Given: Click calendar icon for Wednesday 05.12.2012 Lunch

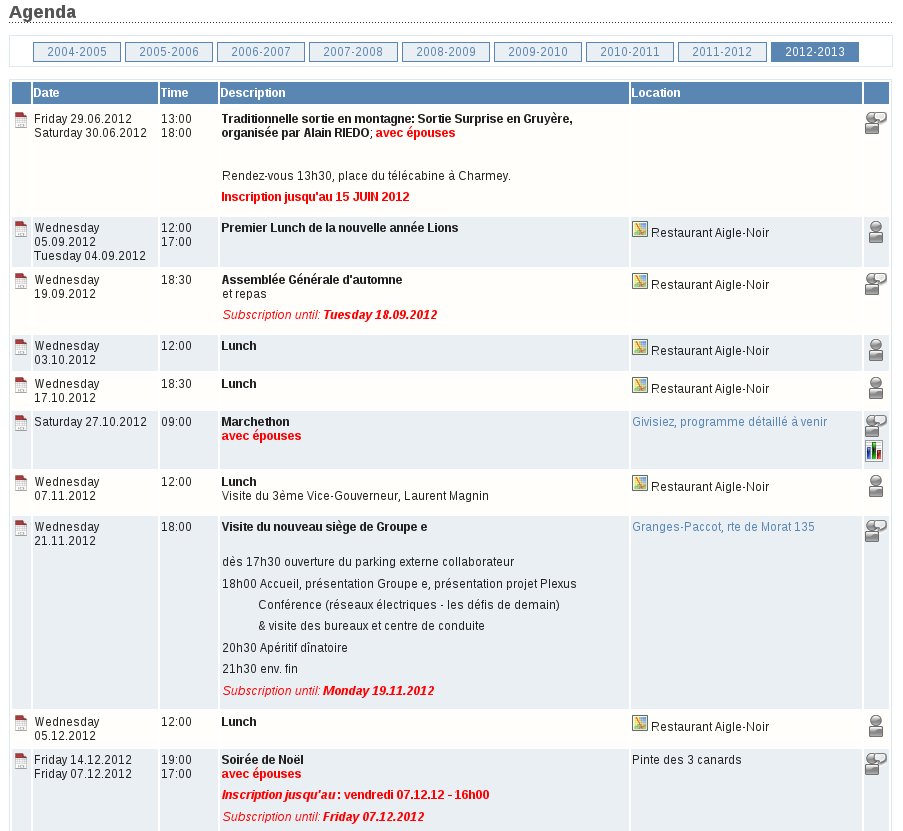Looking at the screenshot, I should tap(21, 723).
